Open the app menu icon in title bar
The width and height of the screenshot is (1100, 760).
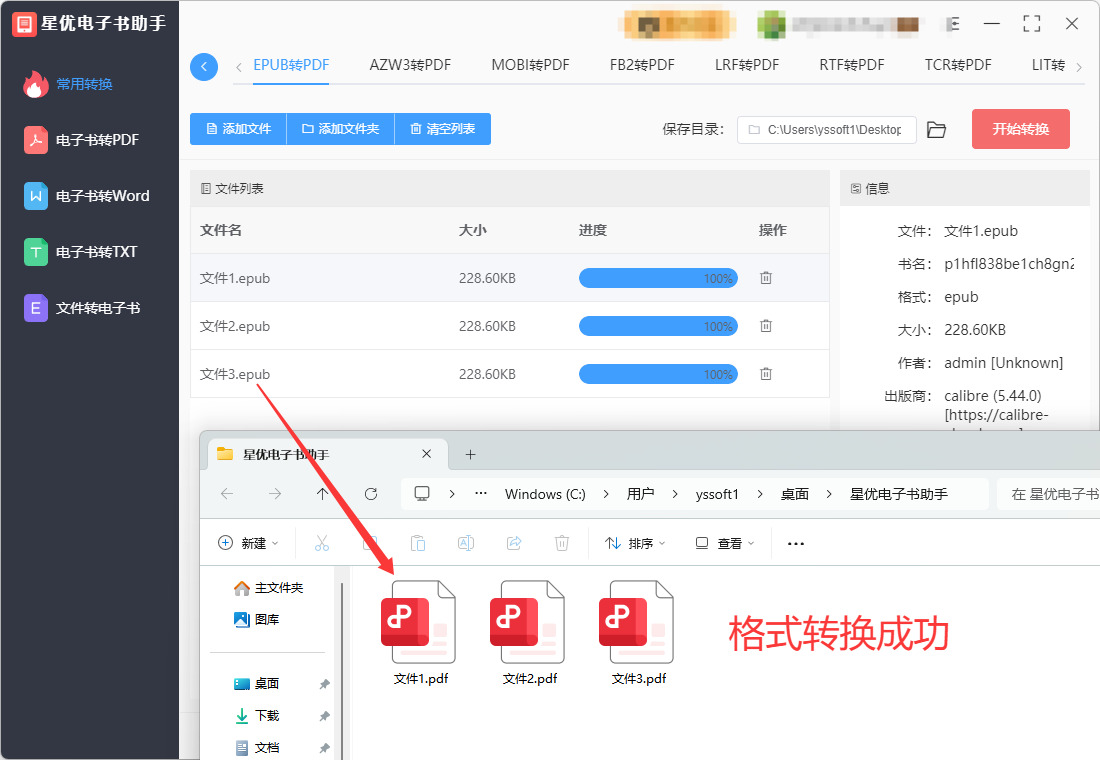click(x=952, y=25)
